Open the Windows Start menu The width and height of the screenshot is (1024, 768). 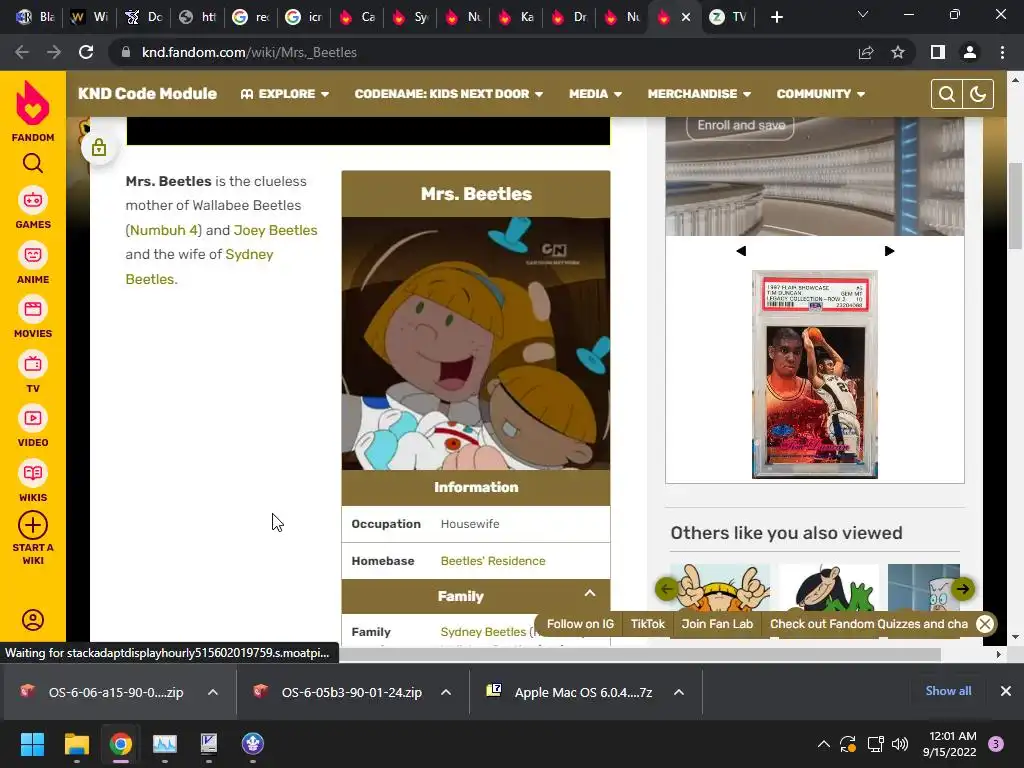pyautogui.click(x=32, y=744)
